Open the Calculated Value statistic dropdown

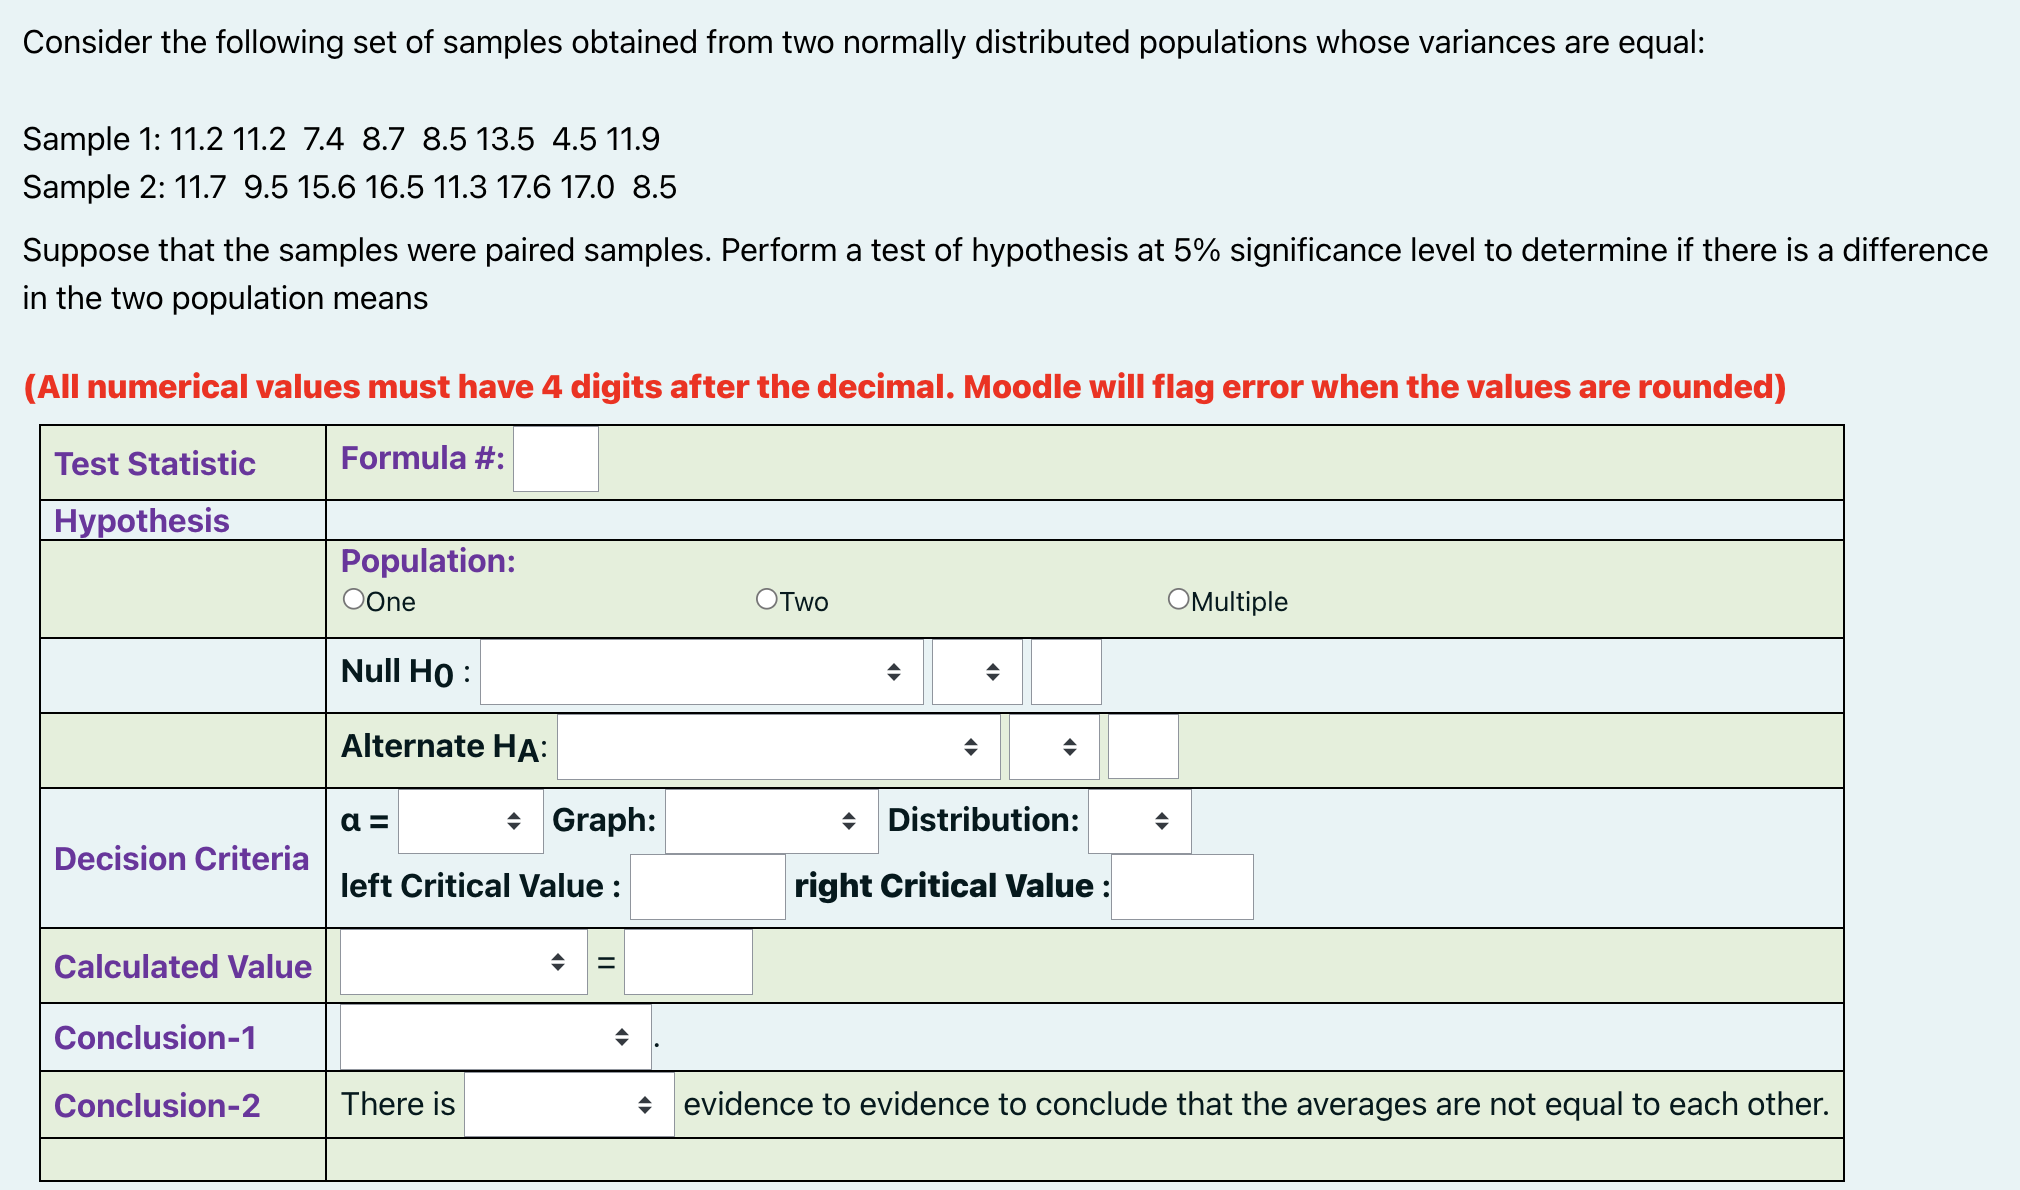[x=463, y=962]
